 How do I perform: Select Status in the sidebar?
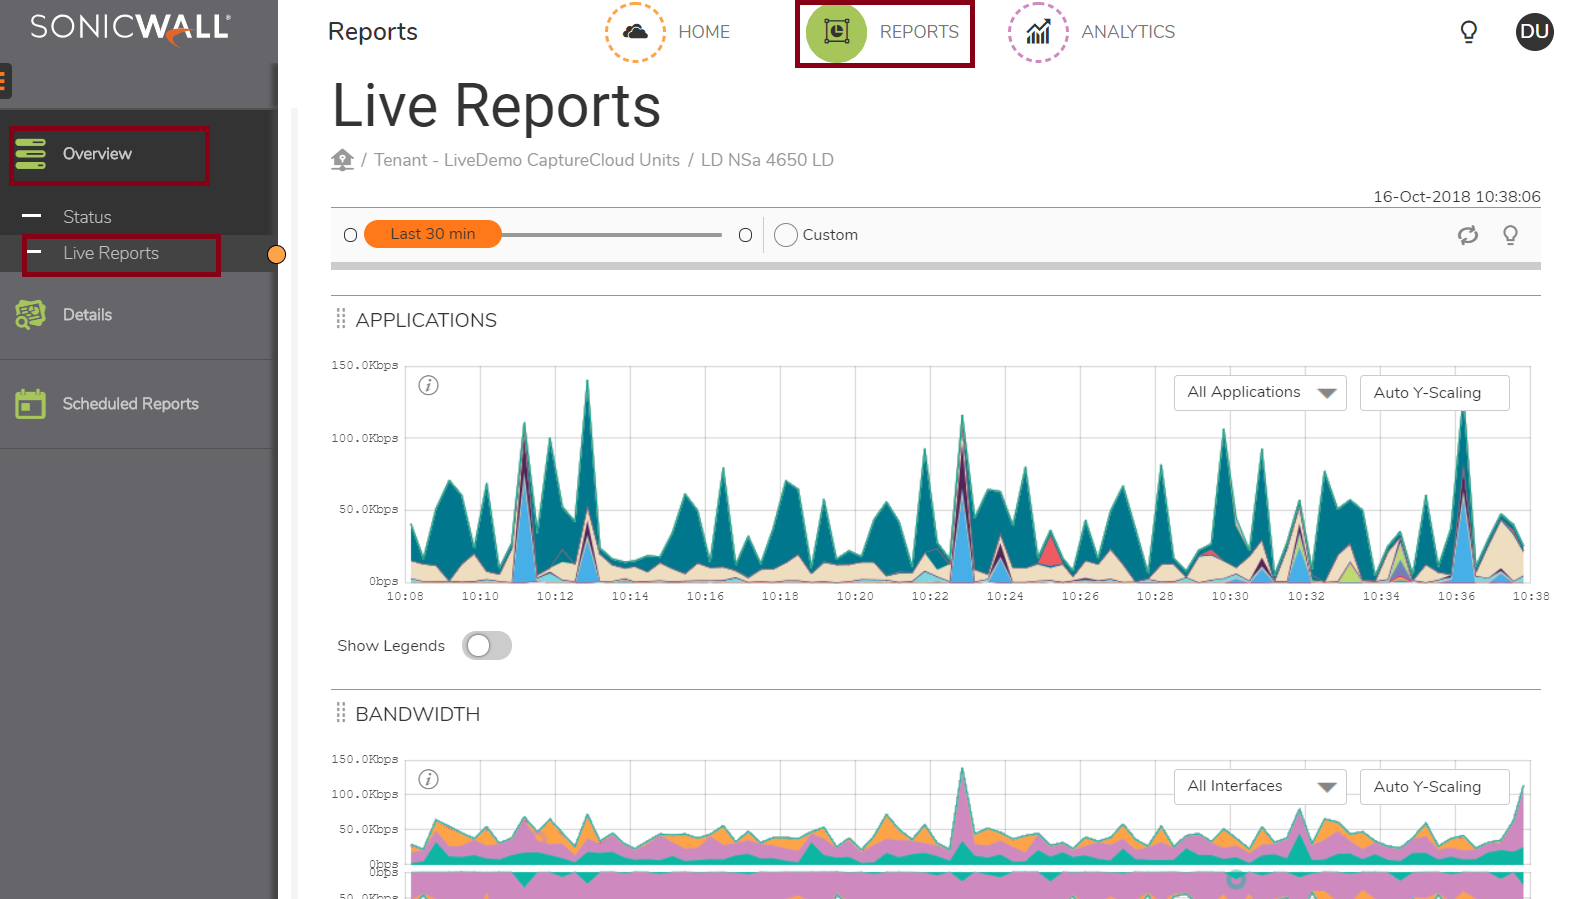click(87, 217)
